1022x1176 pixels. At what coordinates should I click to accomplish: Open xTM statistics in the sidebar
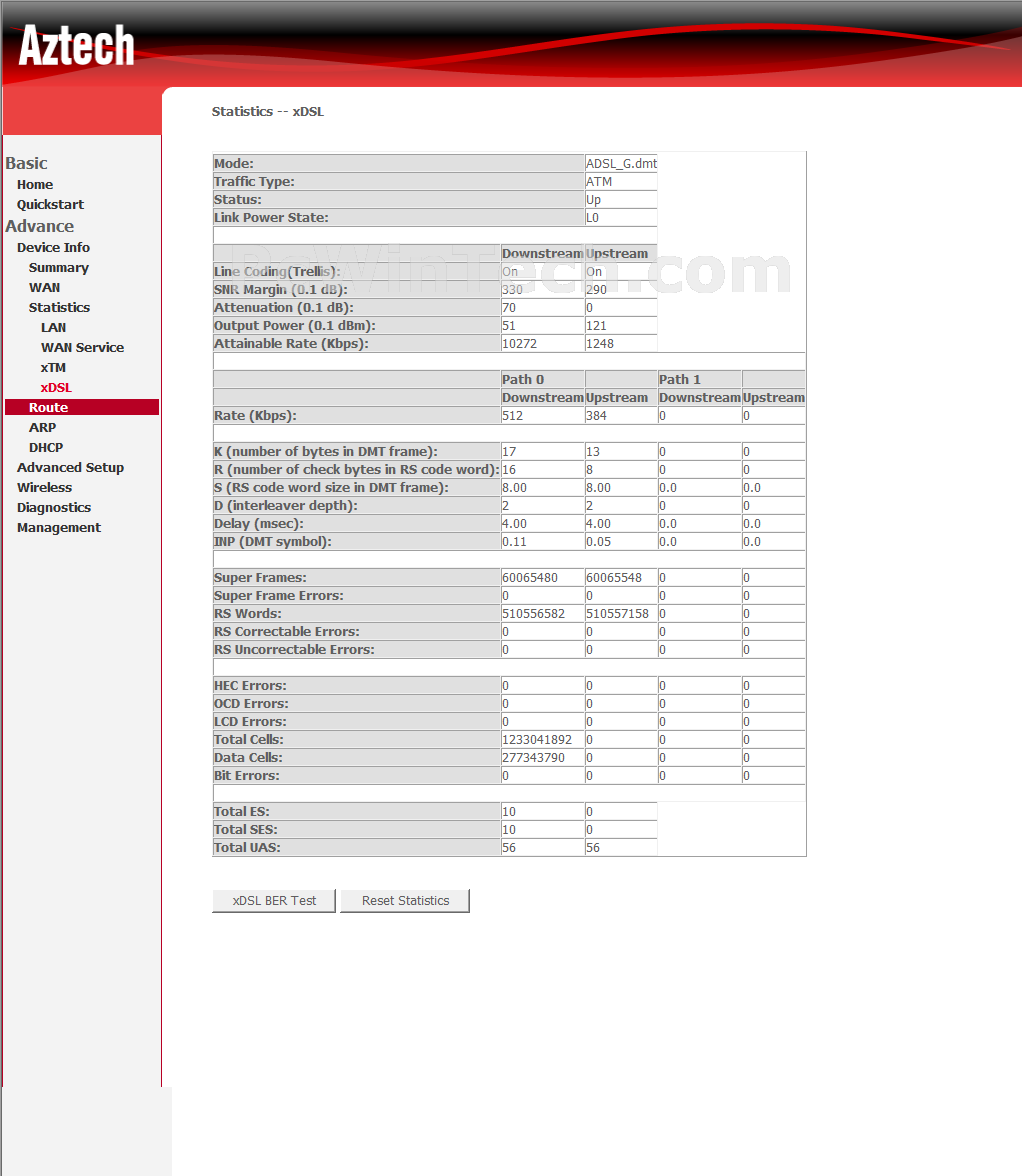(53, 368)
